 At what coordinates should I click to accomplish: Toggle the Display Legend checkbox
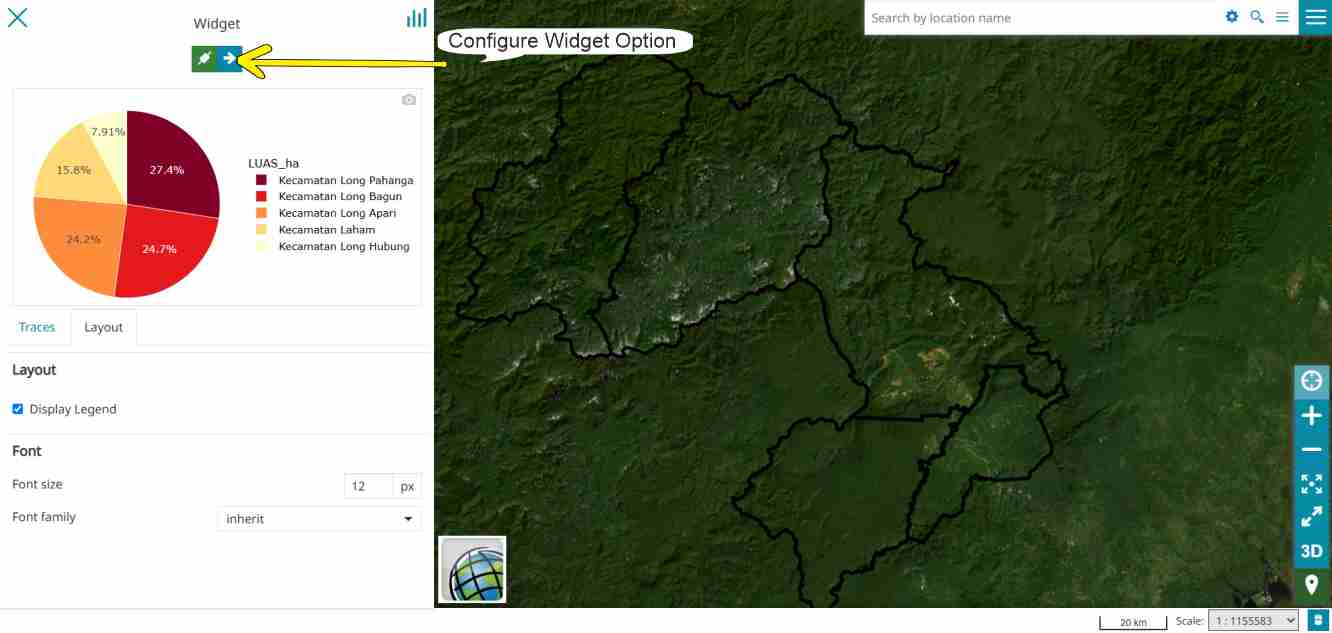tap(18, 409)
